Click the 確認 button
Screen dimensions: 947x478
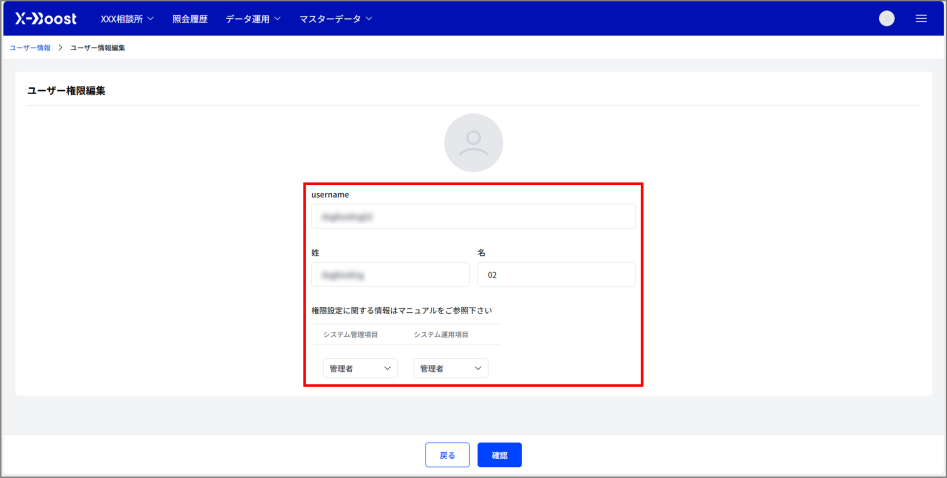coord(499,455)
